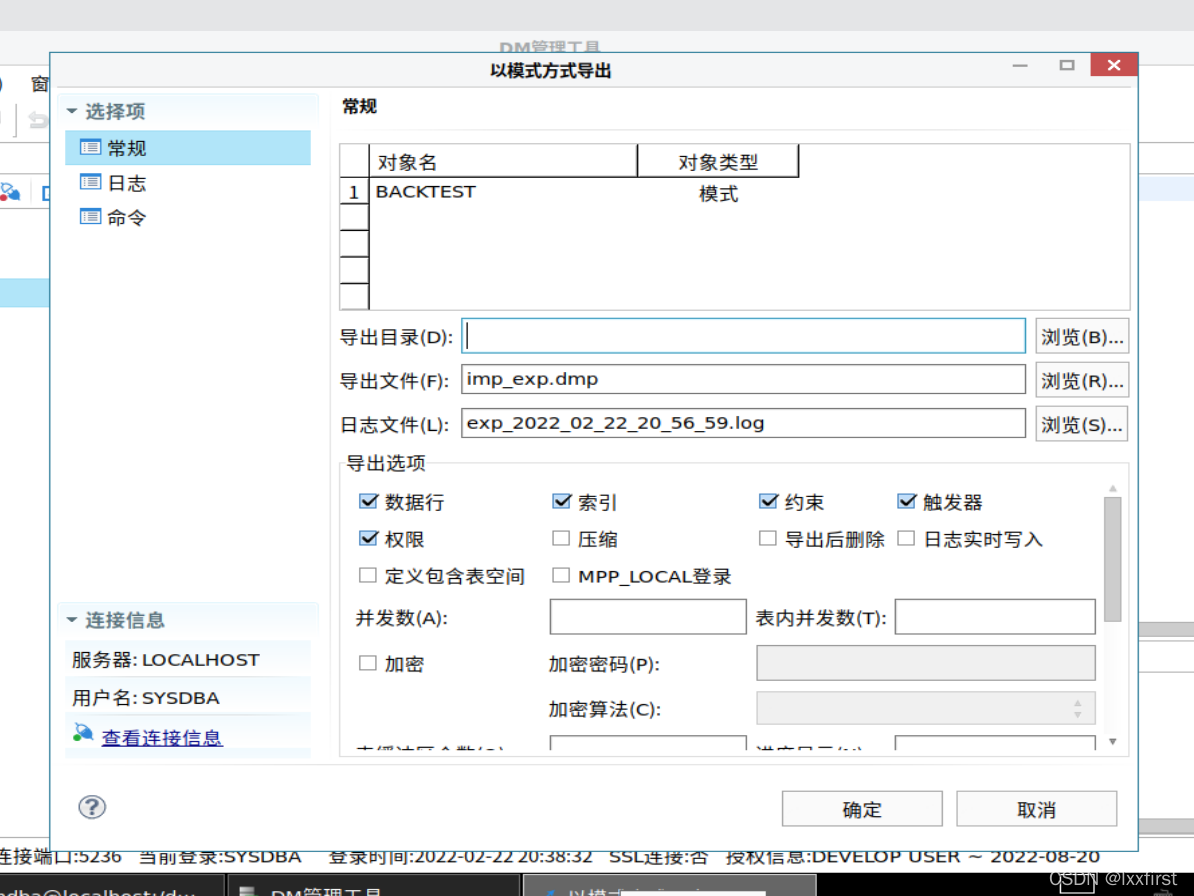Click the 并发数(A) input field
This screenshot has height=896, width=1194.
pyautogui.click(x=648, y=617)
